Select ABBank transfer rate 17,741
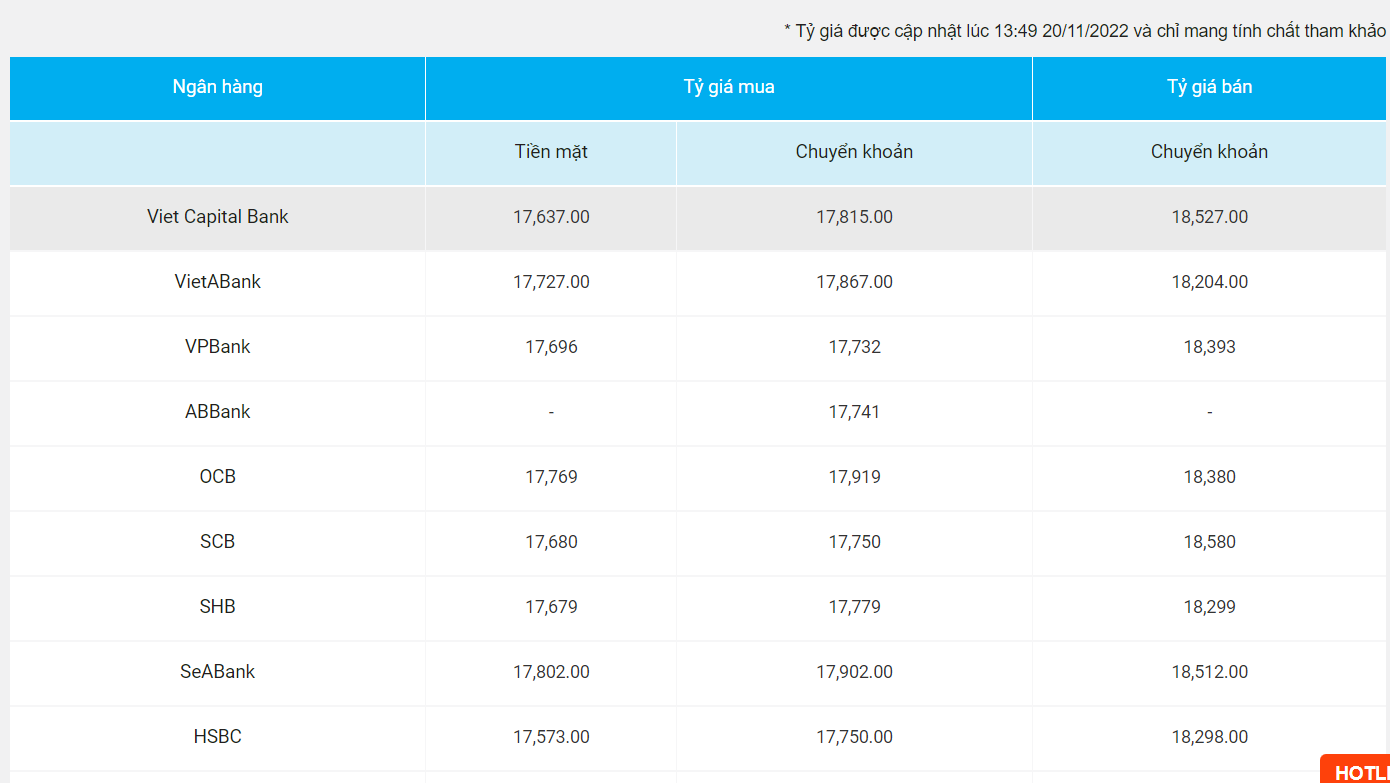This screenshot has height=783, width=1390. 854,412
